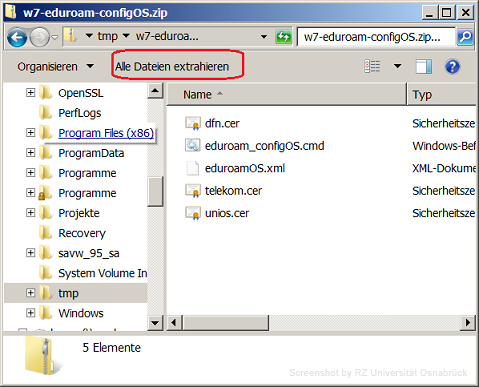Screen dimensions: 479x387
Task: Open the recent pages dropdown next to Forward
Action: coord(55,37)
